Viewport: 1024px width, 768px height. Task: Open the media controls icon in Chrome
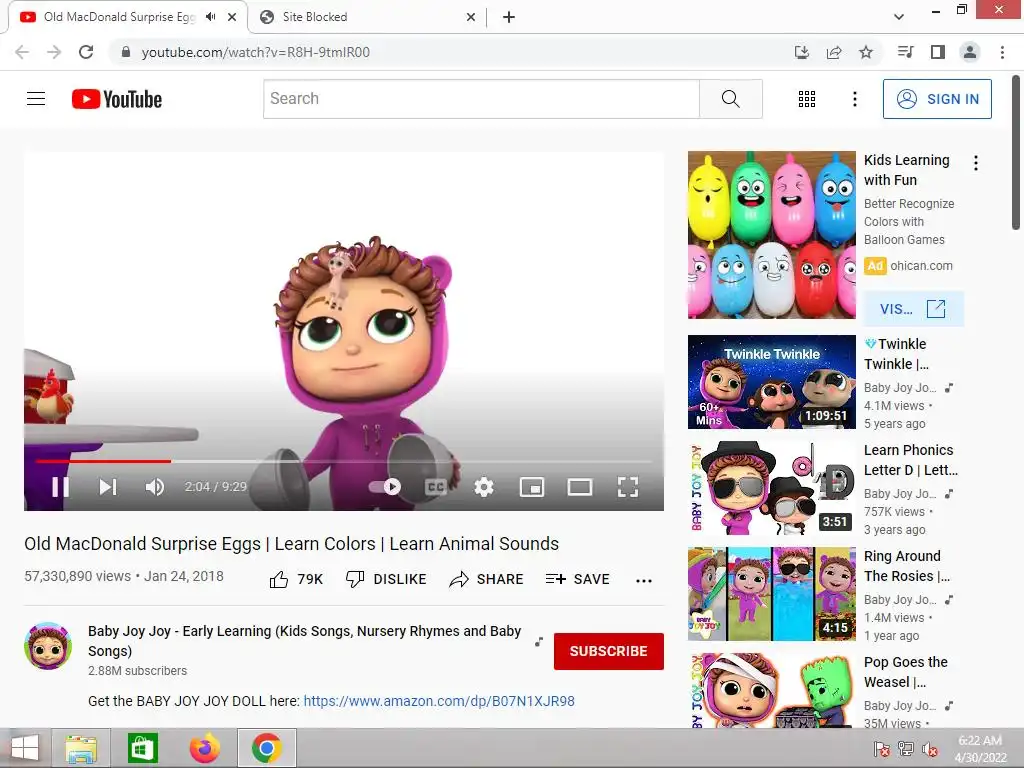tap(905, 52)
